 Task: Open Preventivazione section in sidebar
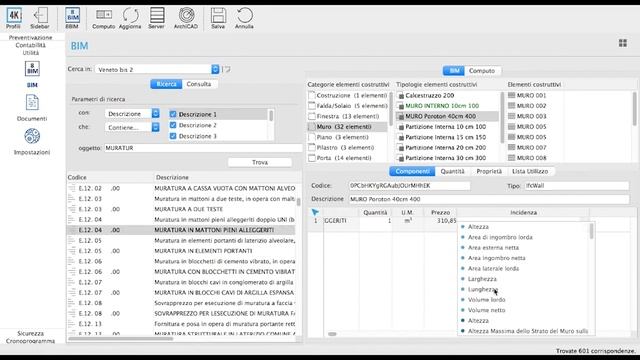tap(31, 38)
